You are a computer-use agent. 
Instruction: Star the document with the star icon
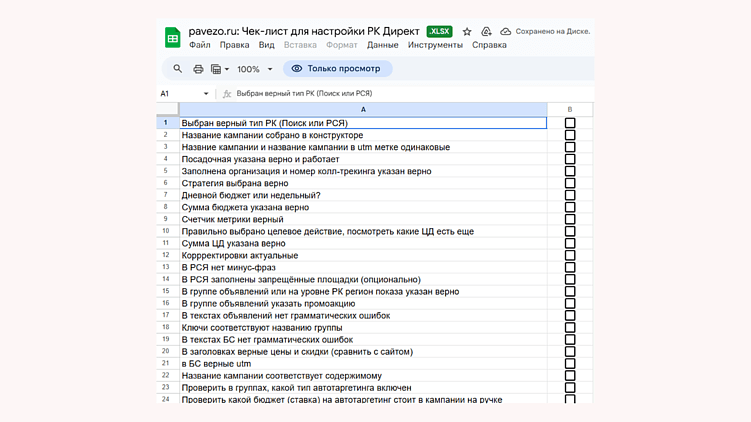(x=467, y=32)
